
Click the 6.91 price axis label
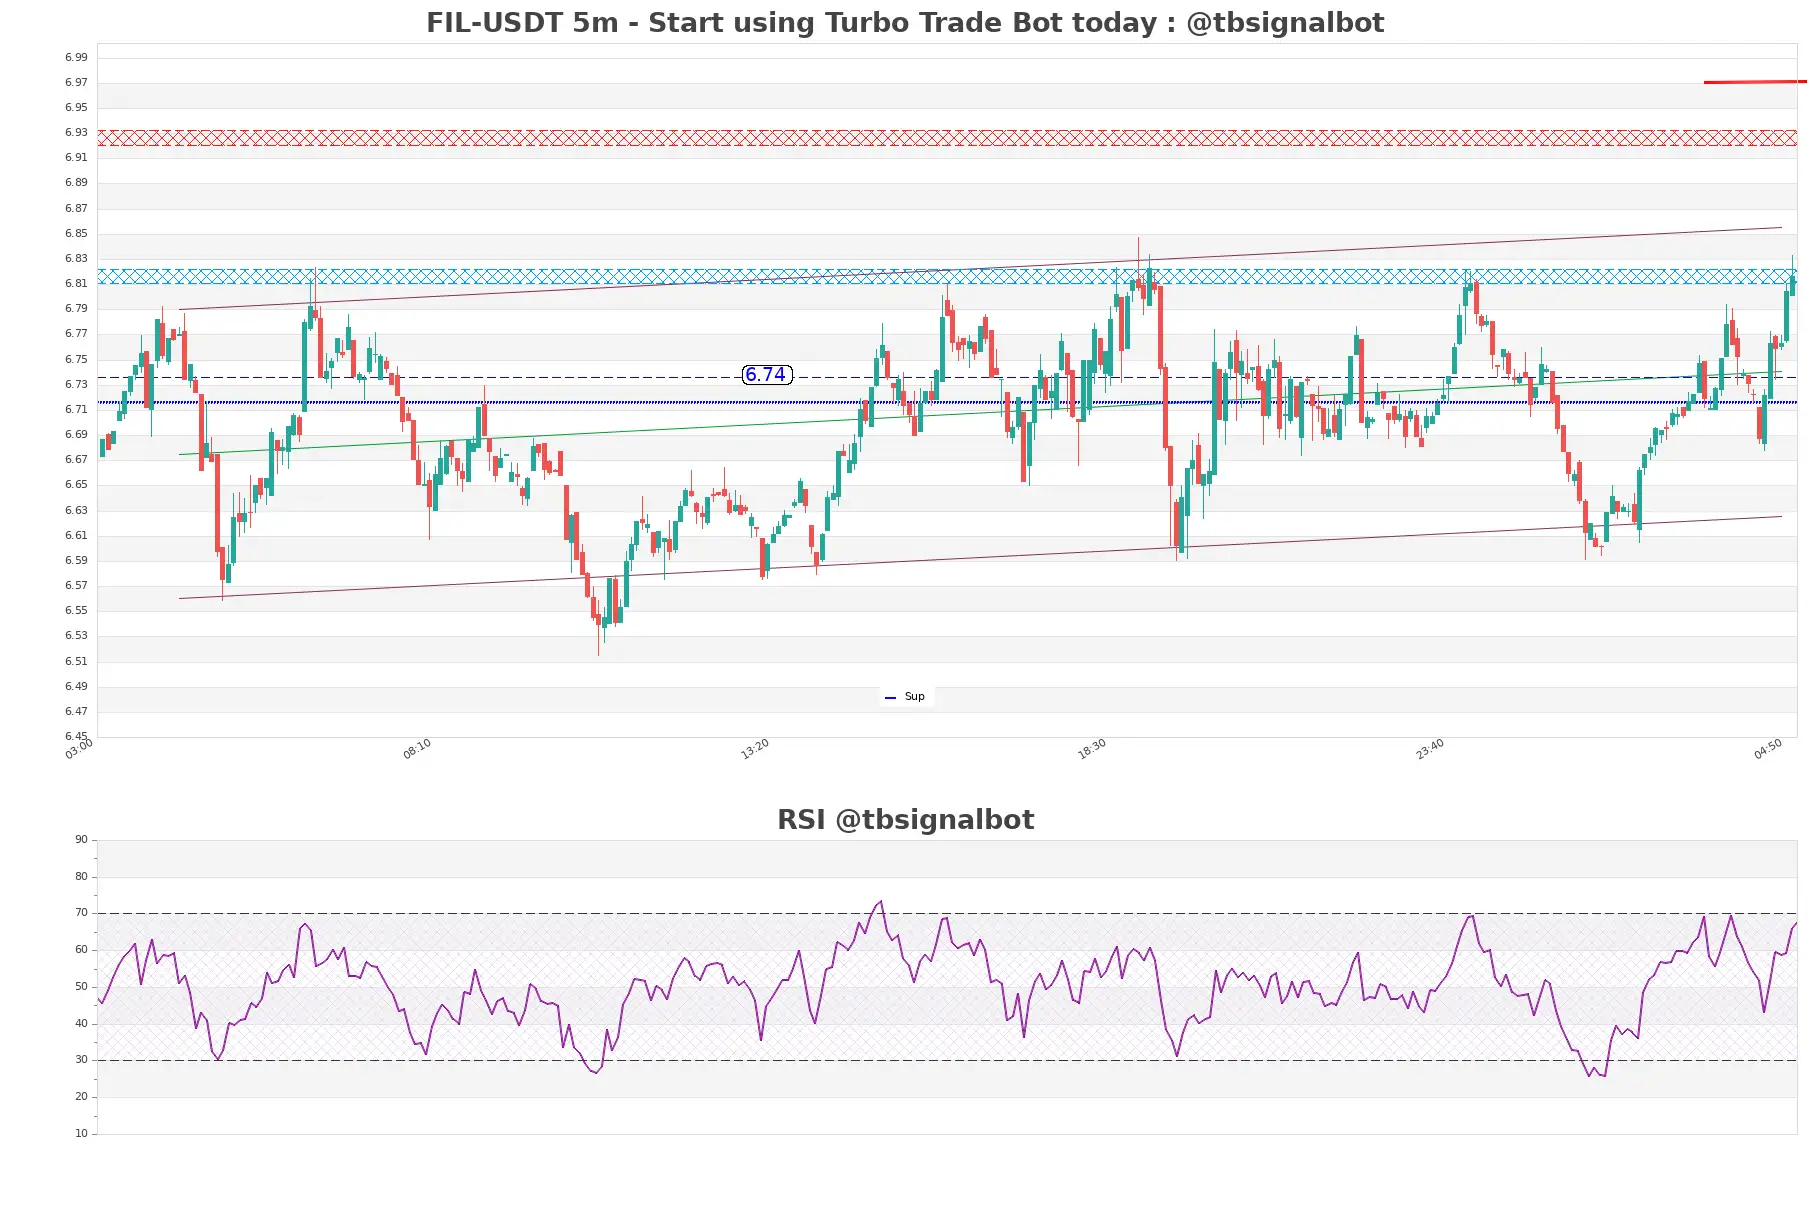click(x=76, y=158)
